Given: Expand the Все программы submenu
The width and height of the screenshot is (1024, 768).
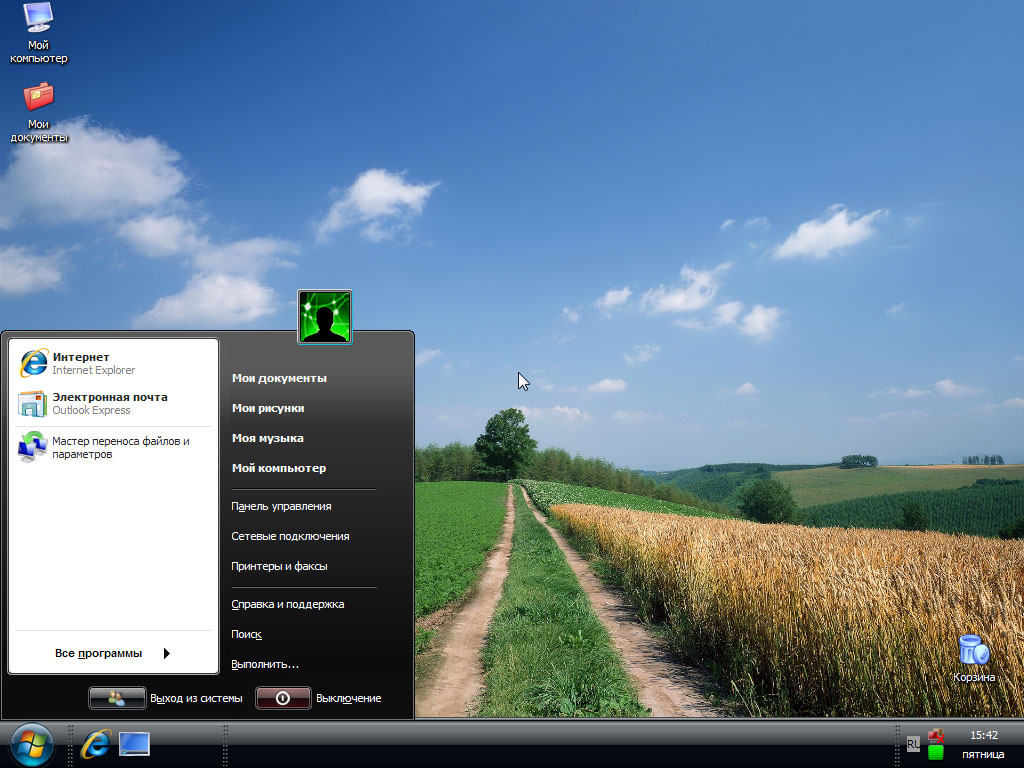Looking at the screenshot, I should click(x=112, y=653).
